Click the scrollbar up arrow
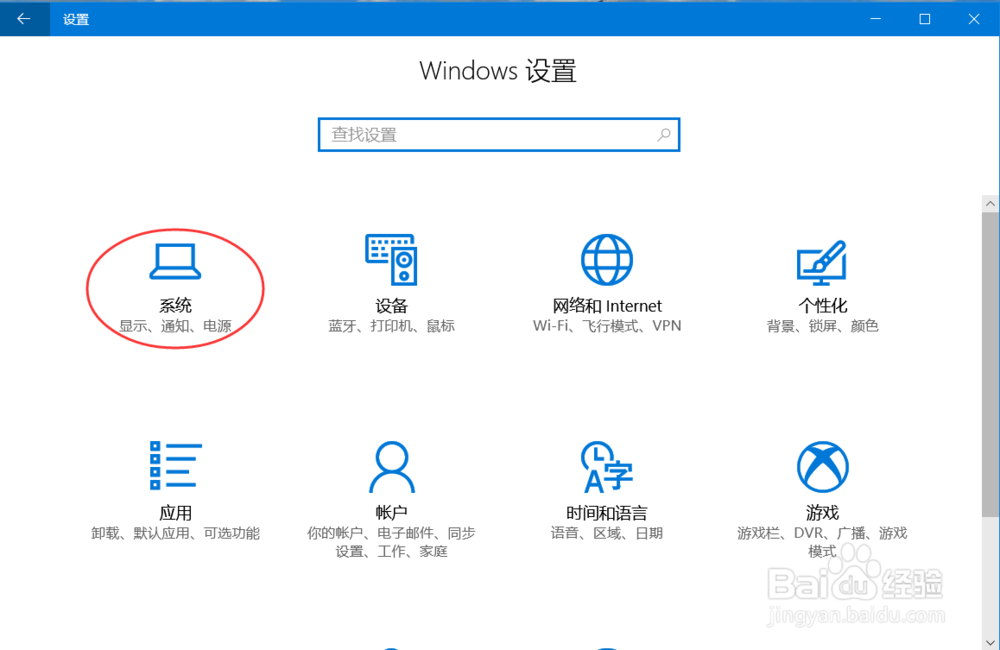The image size is (1000, 650). (x=990, y=203)
